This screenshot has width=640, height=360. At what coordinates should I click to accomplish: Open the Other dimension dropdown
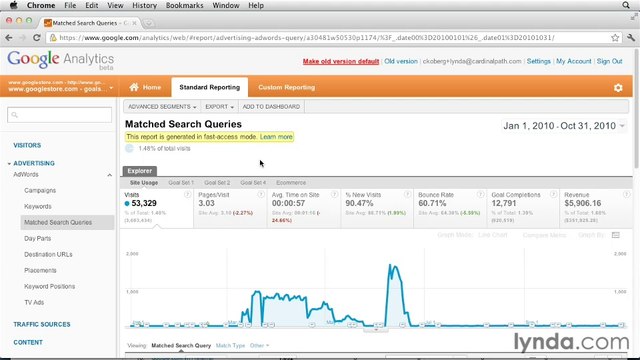point(259,345)
